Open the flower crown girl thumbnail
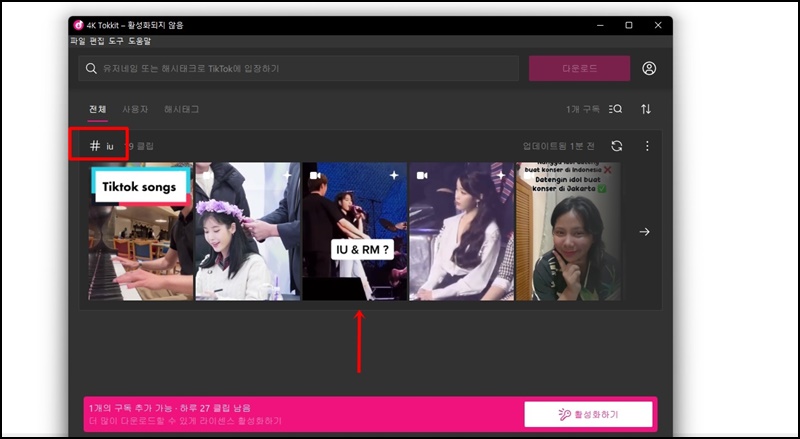Screen dimensions: 800x439 point(248,231)
